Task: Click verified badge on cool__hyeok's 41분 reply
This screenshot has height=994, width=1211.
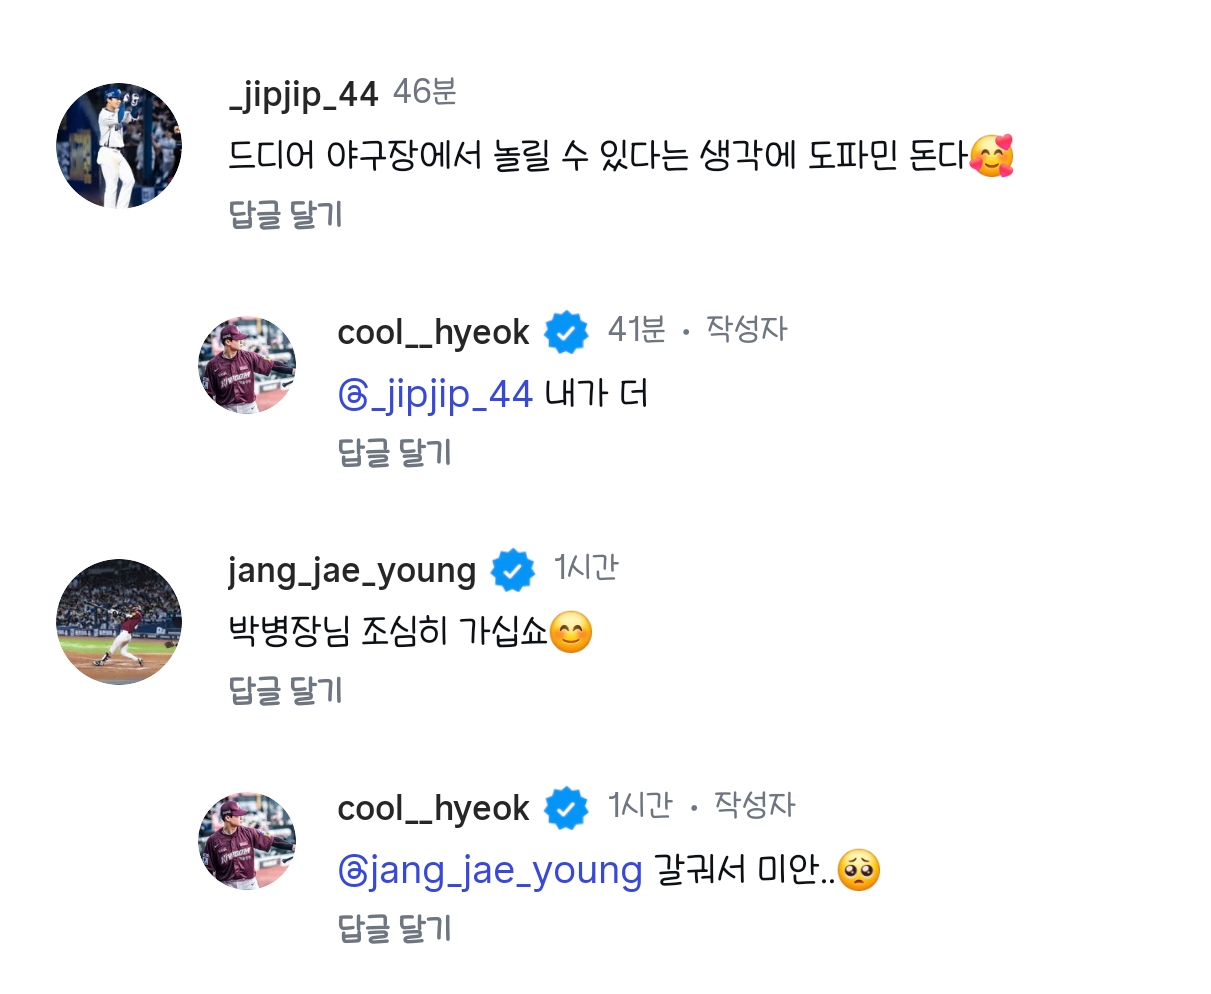Action: [x=566, y=332]
